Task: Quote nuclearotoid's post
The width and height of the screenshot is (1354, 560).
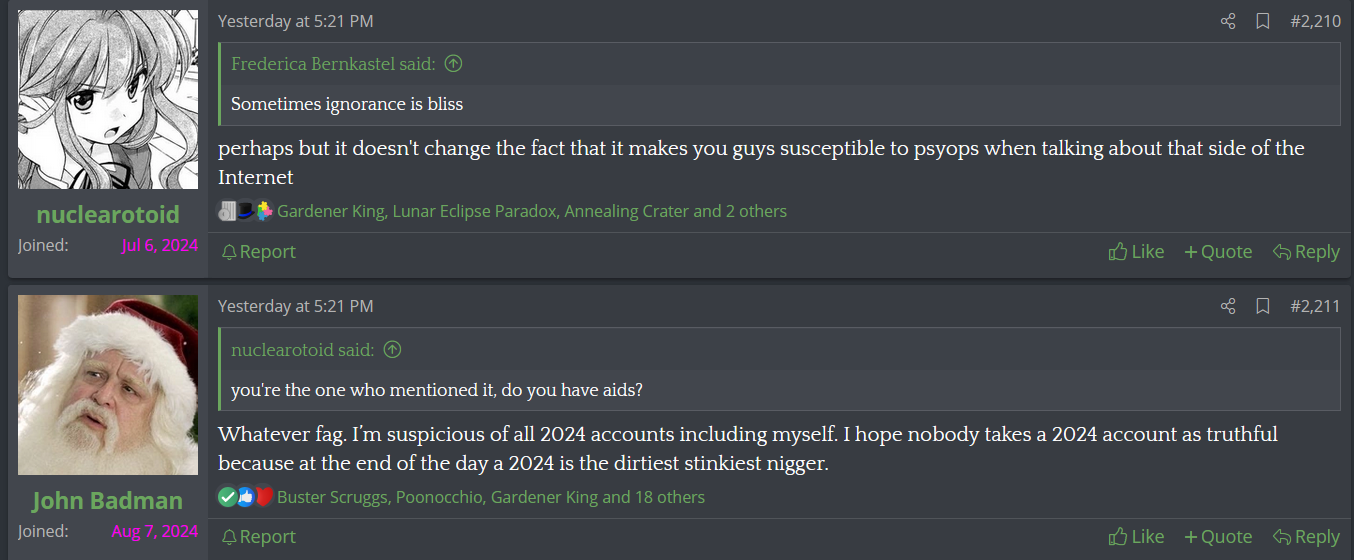Action: (x=1218, y=252)
